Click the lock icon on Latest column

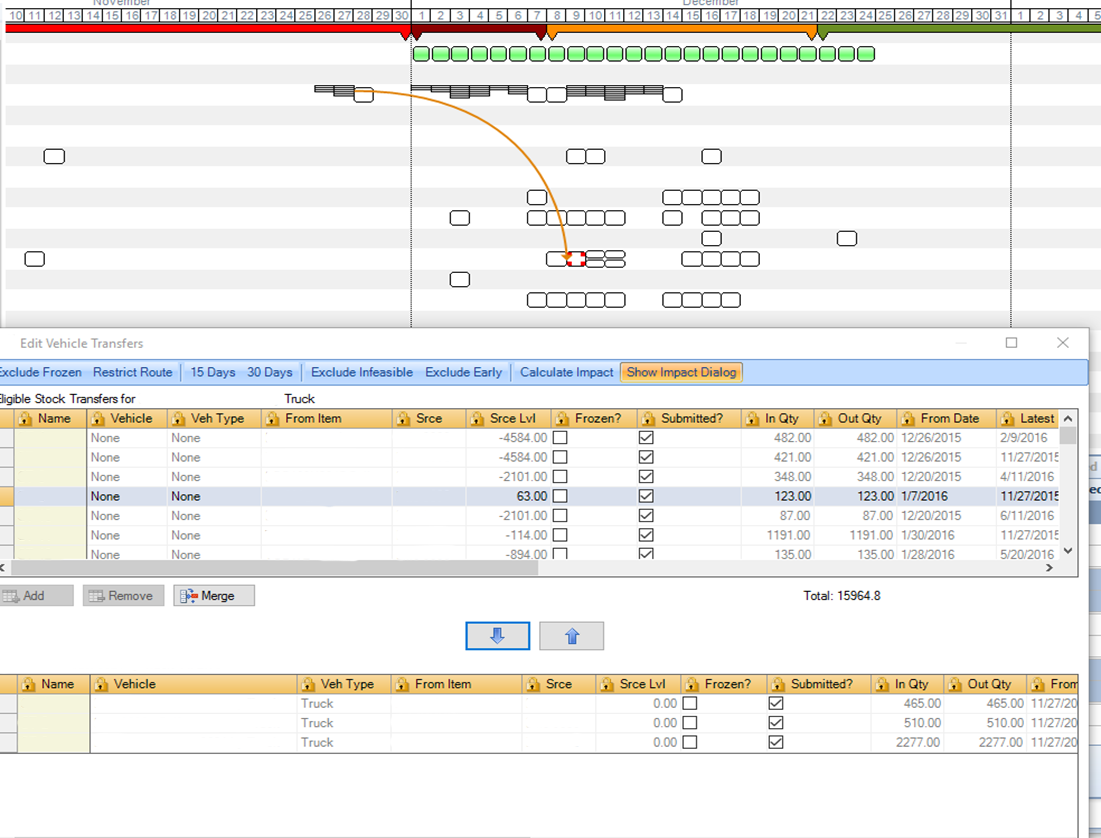(x=1008, y=419)
